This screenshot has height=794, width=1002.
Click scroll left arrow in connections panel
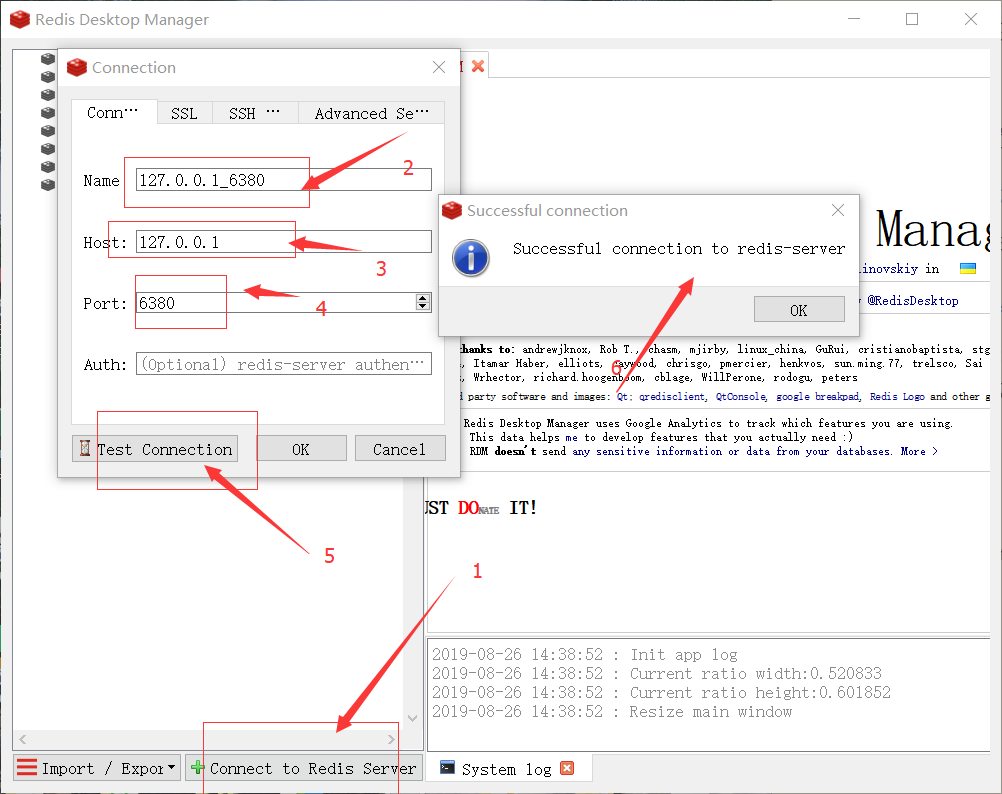point(22,739)
